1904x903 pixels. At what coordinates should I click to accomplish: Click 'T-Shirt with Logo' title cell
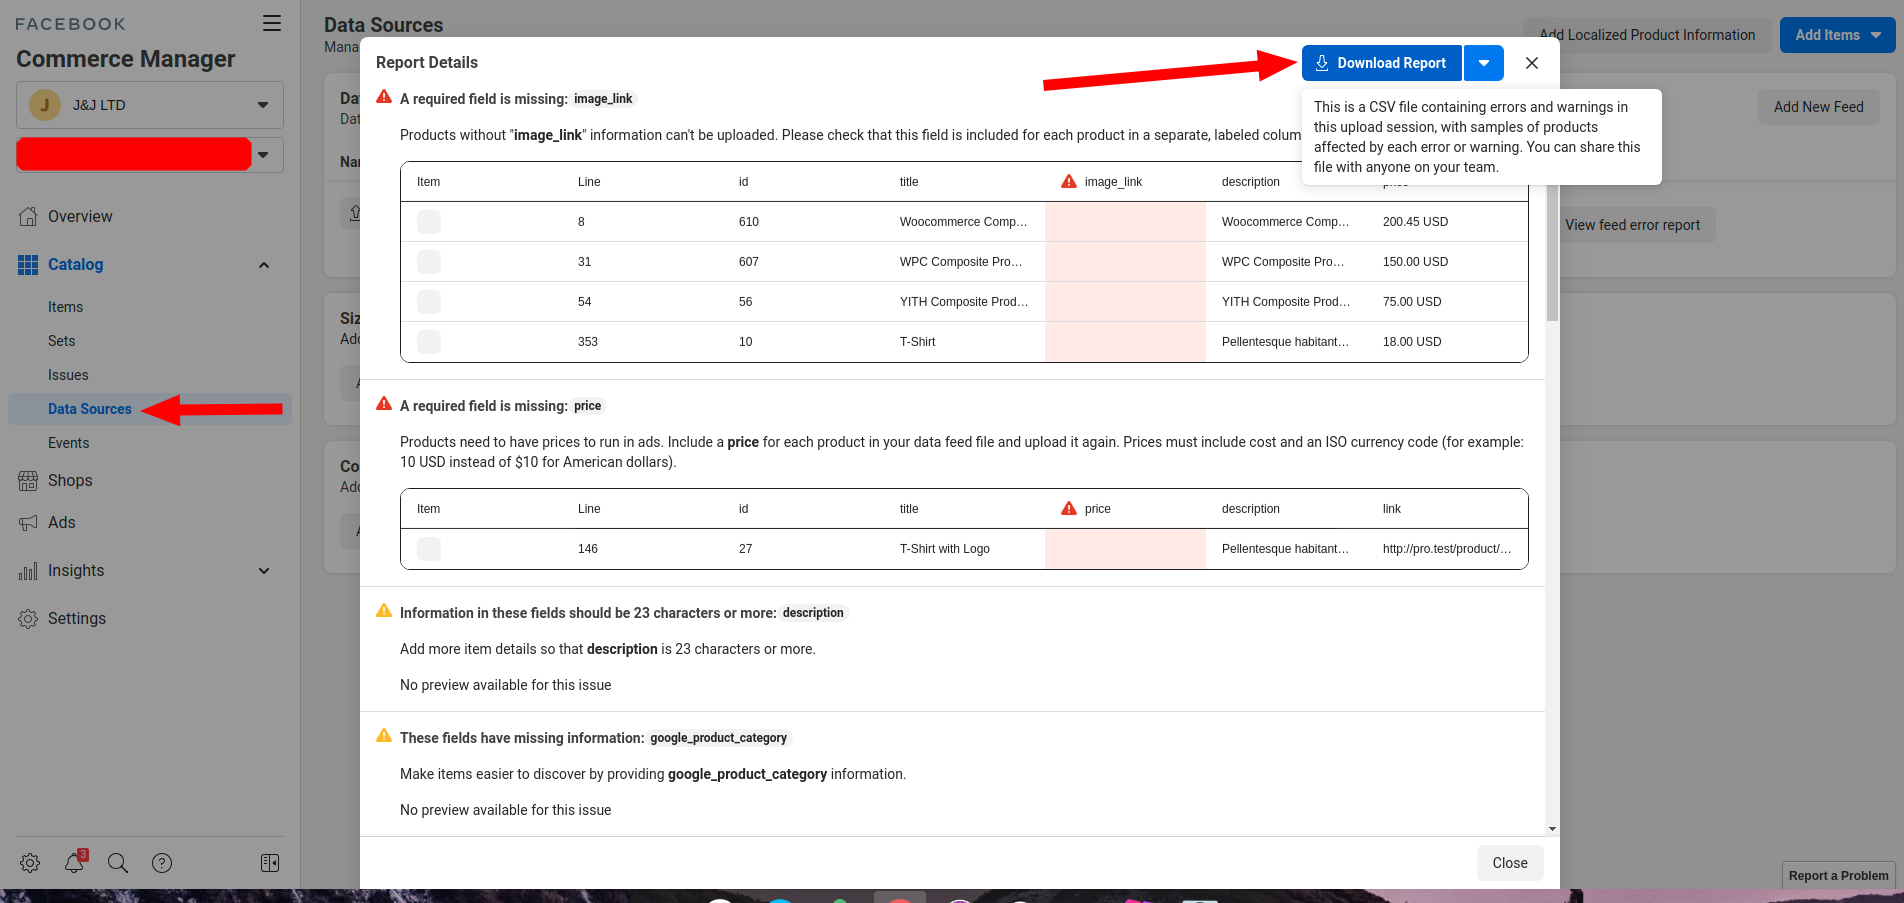click(945, 549)
